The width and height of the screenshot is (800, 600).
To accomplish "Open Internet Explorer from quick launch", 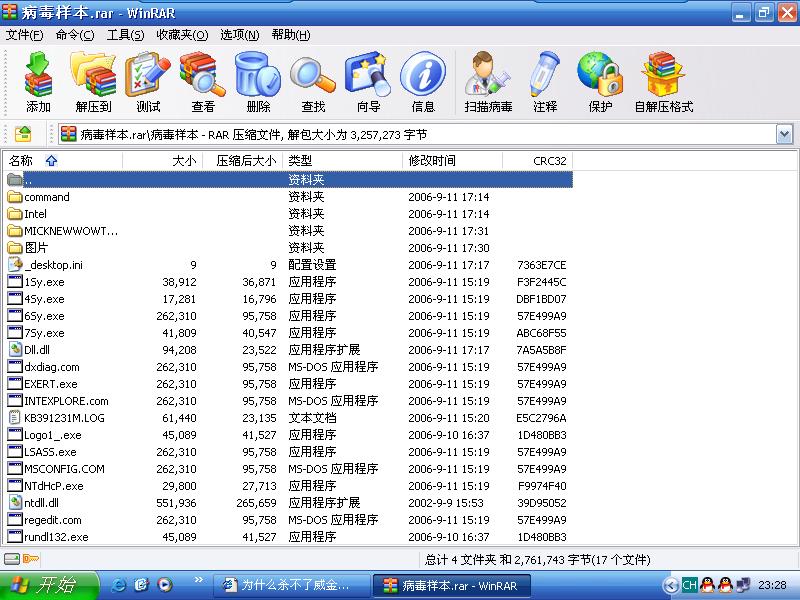I will (x=118, y=585).
